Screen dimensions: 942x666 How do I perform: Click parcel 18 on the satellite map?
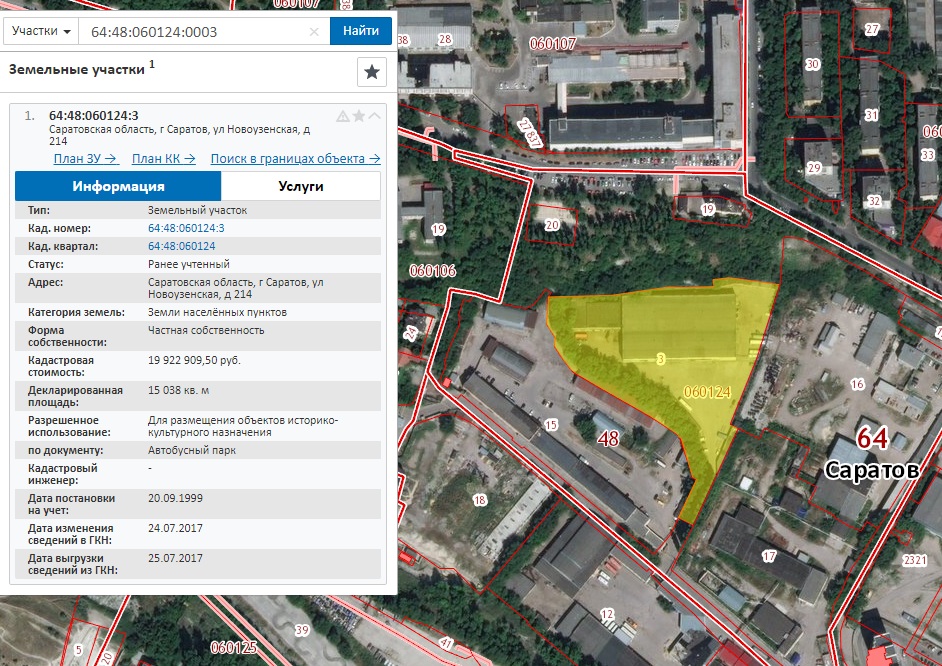479,500
